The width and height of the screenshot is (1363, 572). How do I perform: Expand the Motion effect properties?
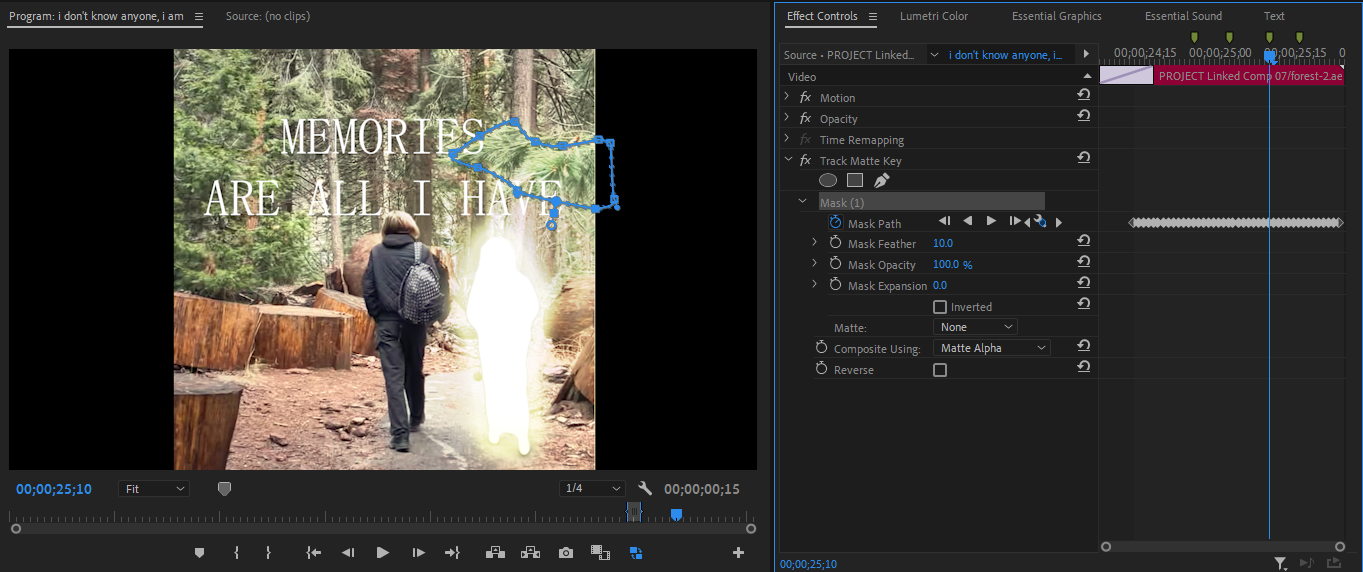tap(787, 97)
